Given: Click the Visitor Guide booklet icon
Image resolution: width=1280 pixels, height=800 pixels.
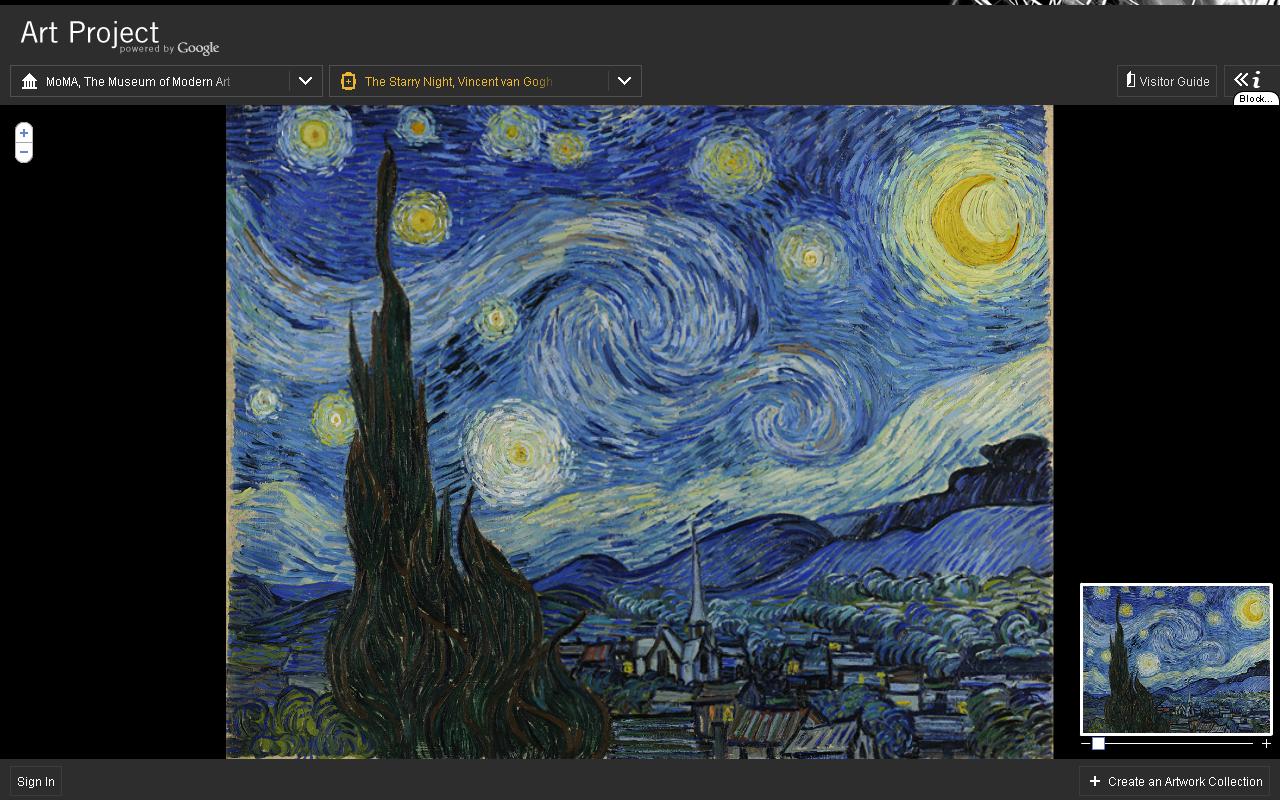Looking at the screenshot, I should [1130, 80].
